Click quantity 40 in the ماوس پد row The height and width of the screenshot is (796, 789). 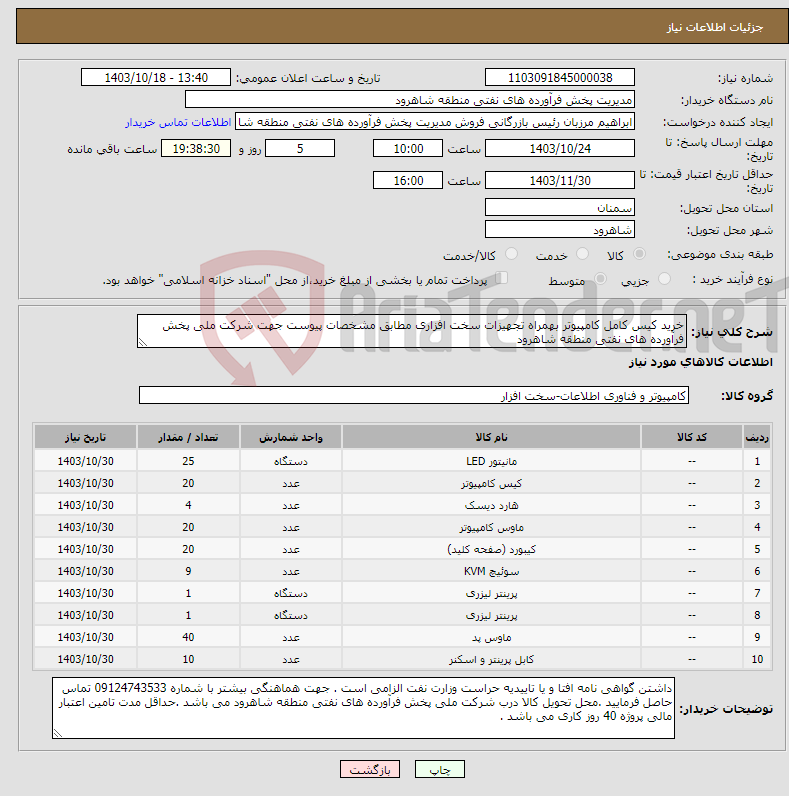point(188,637)
